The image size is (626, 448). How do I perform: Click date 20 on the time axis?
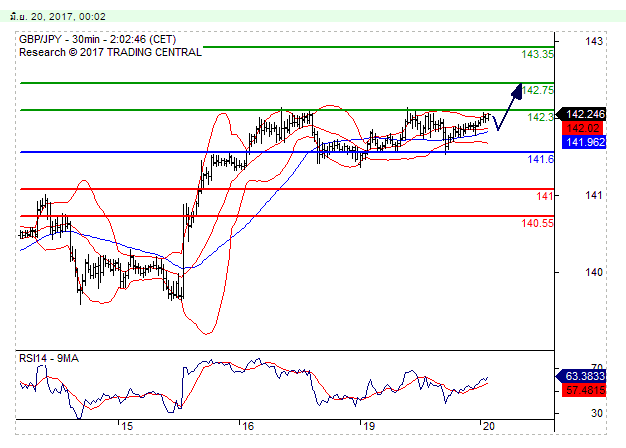tap(489, 426)
